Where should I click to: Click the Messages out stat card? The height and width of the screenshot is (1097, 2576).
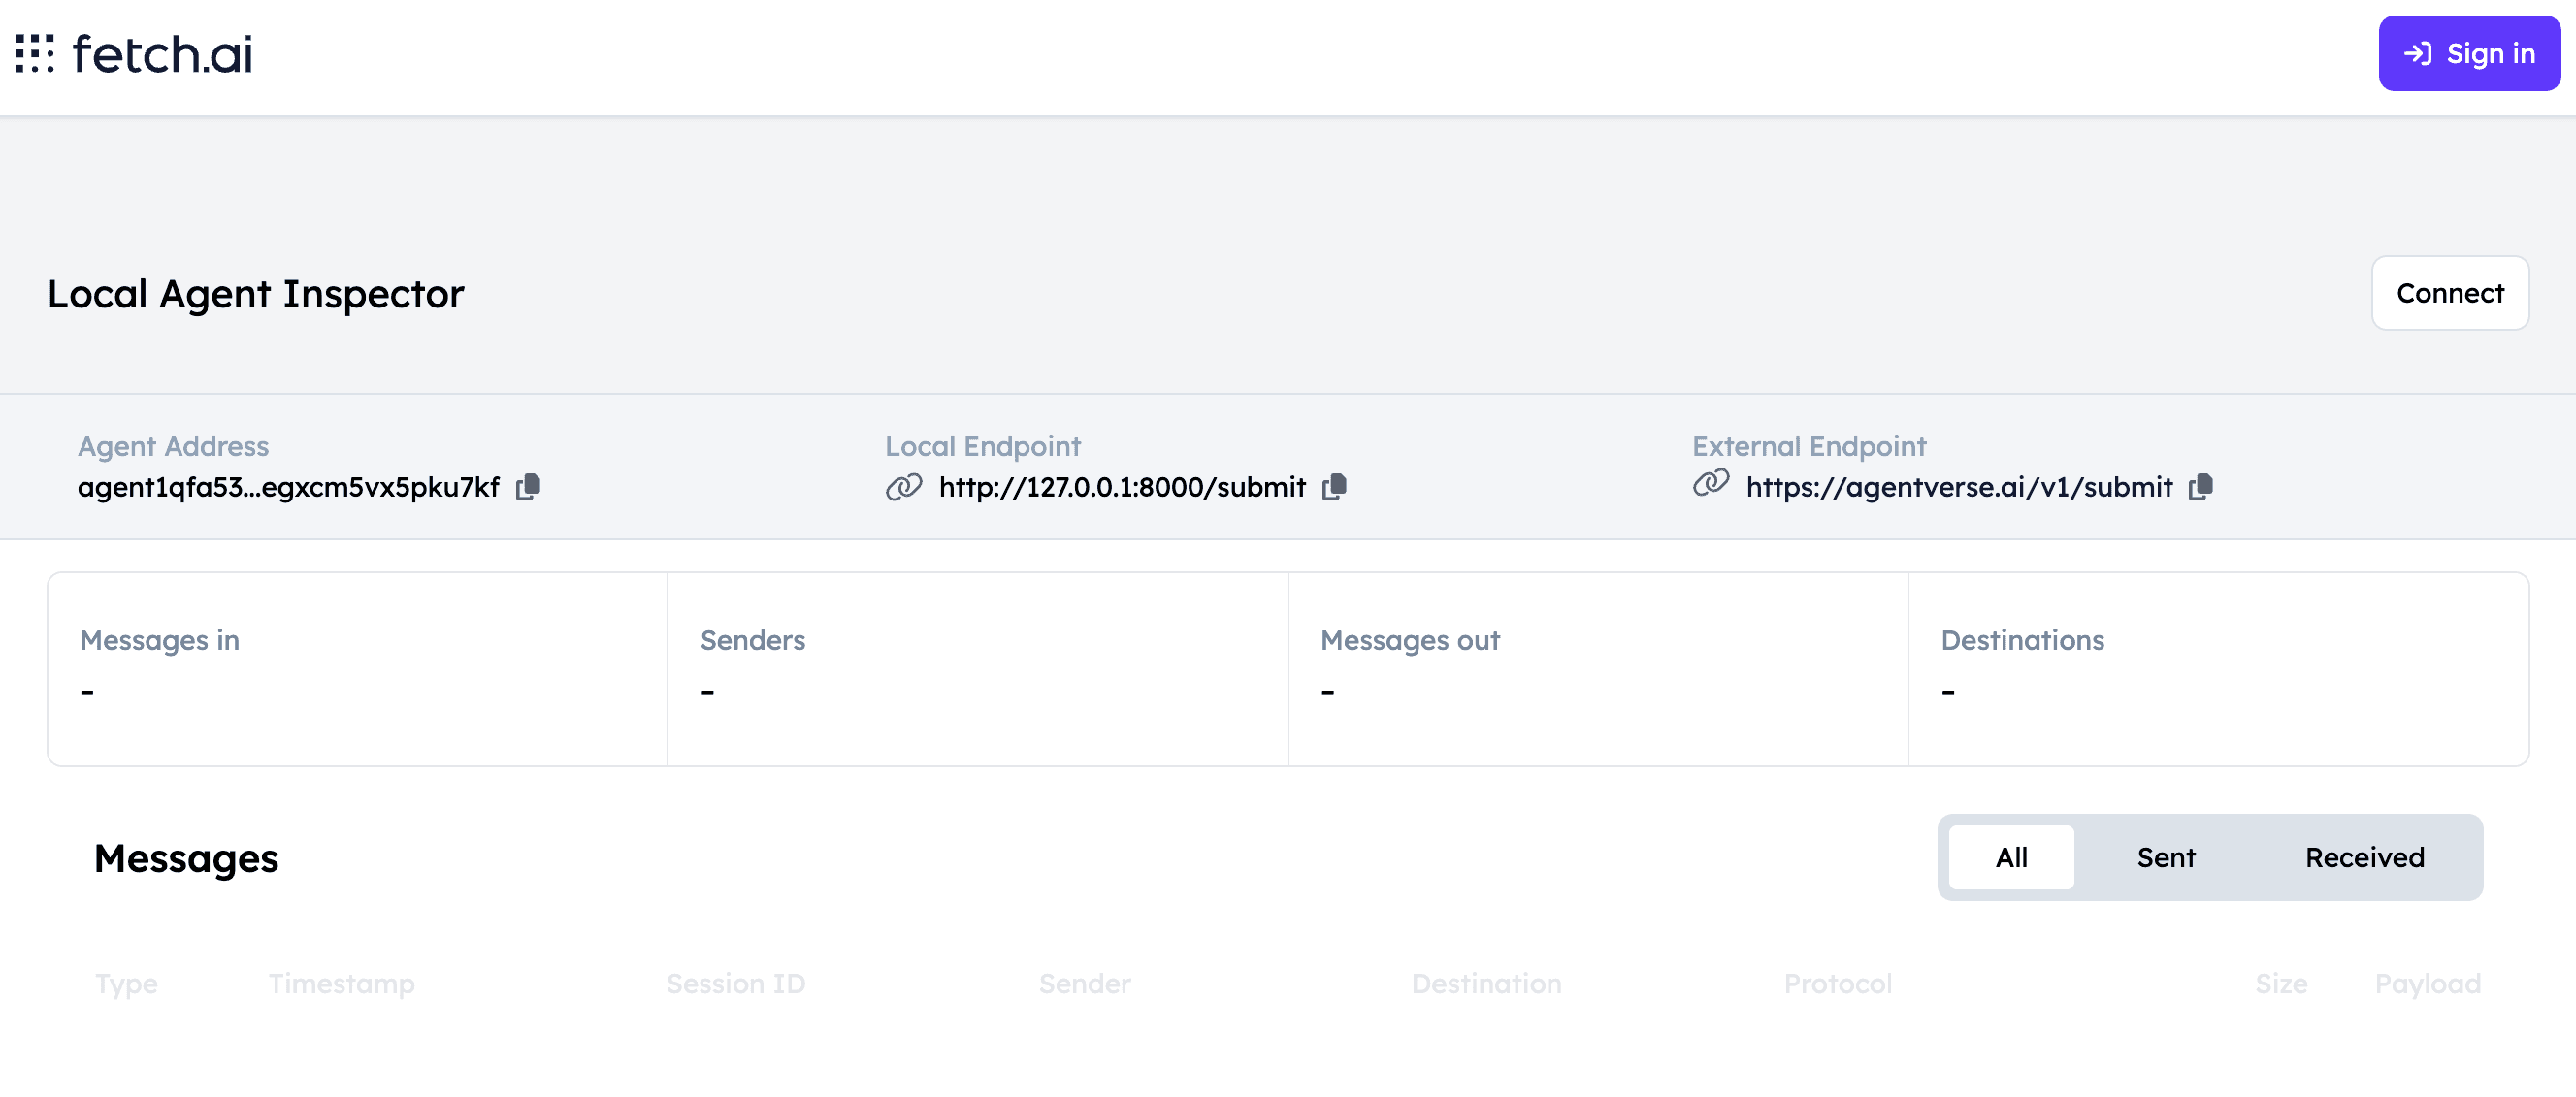point(1597,669)
